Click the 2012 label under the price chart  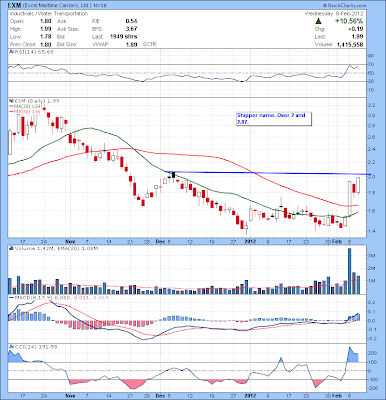click(250, 241)
